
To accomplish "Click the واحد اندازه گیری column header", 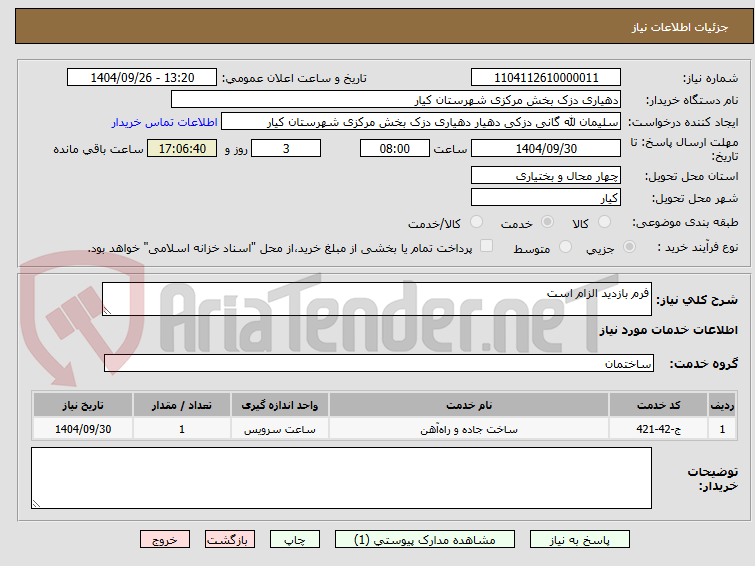I will click(x=280, y=405).
